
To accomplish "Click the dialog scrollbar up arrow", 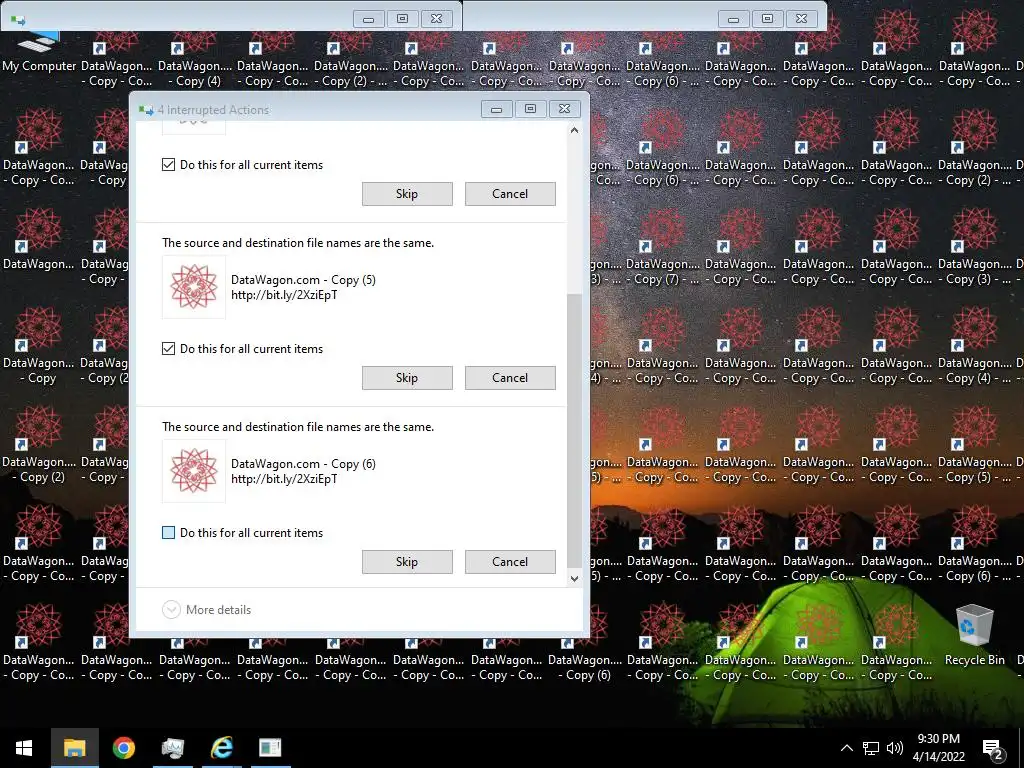I will click(574, 131).
